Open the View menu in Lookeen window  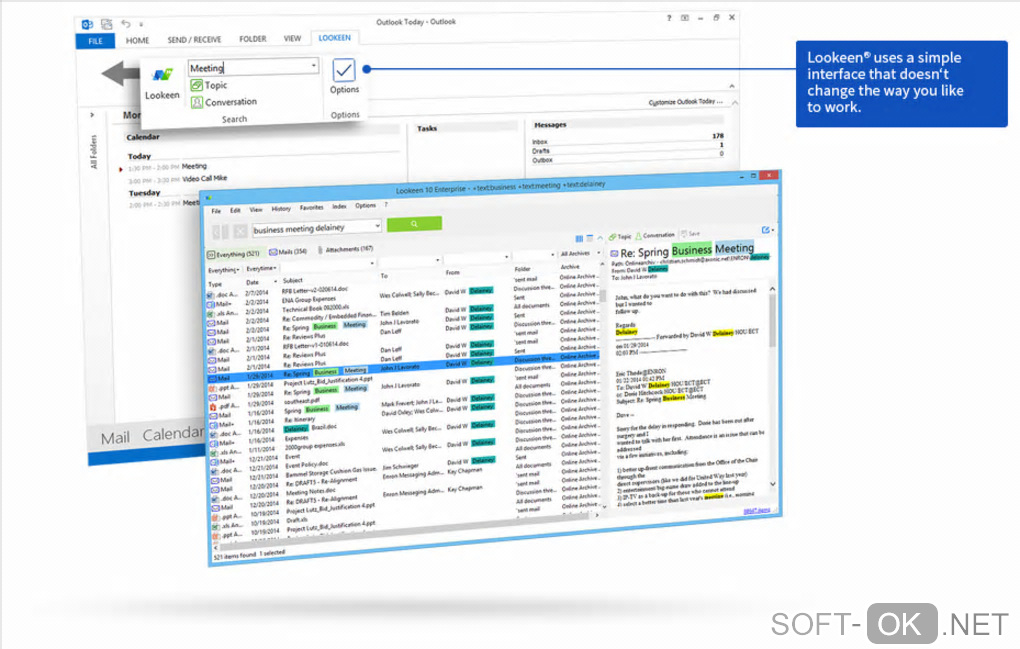coord(256,209)
